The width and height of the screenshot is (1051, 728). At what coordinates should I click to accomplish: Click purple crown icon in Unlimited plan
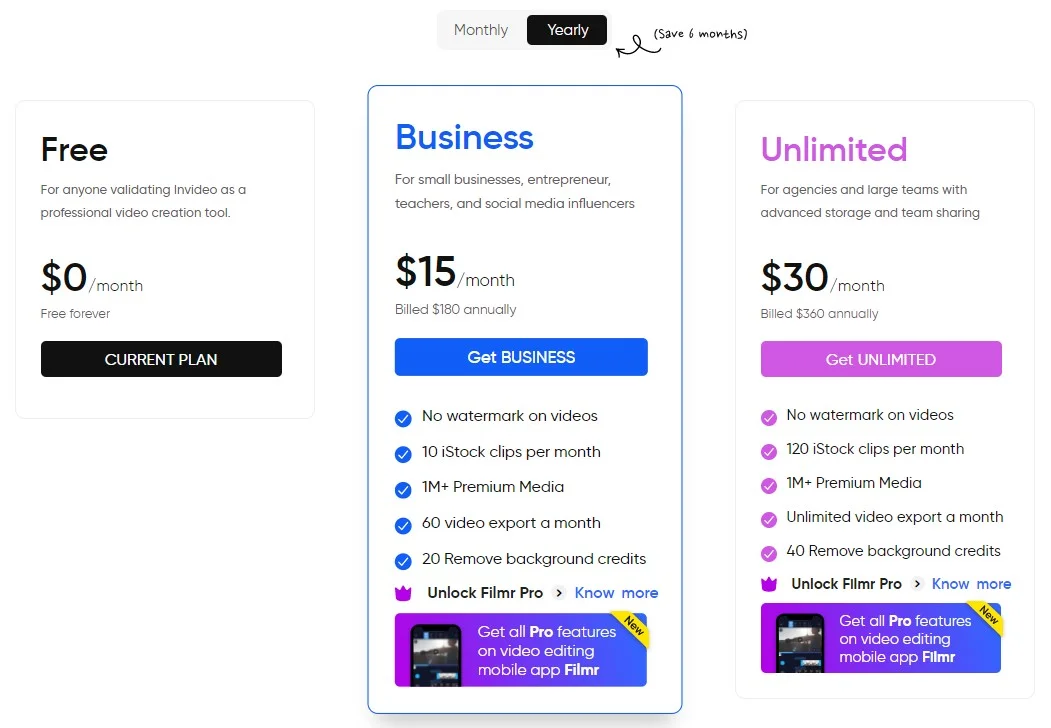[769, 585]
